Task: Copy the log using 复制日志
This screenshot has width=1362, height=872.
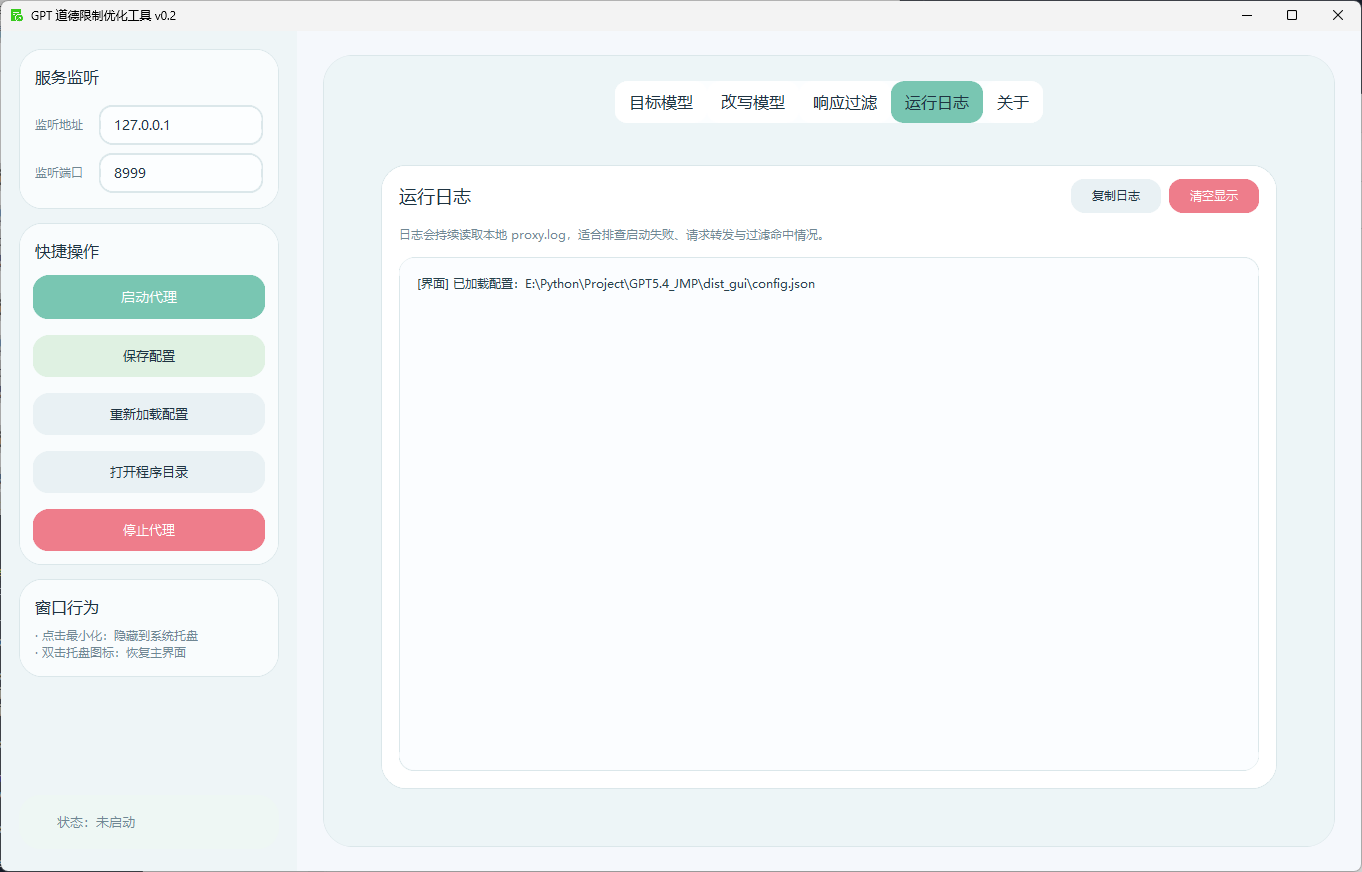Action: [1115, 196]
